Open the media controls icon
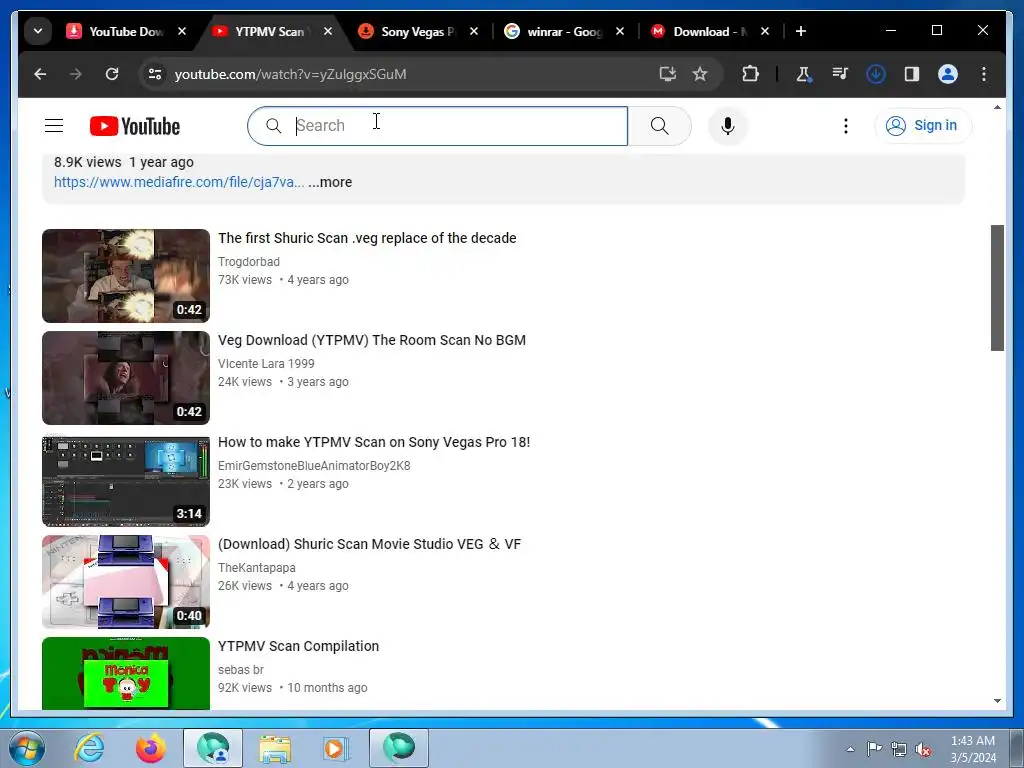Screen dimensions: 1024x768 840,74
